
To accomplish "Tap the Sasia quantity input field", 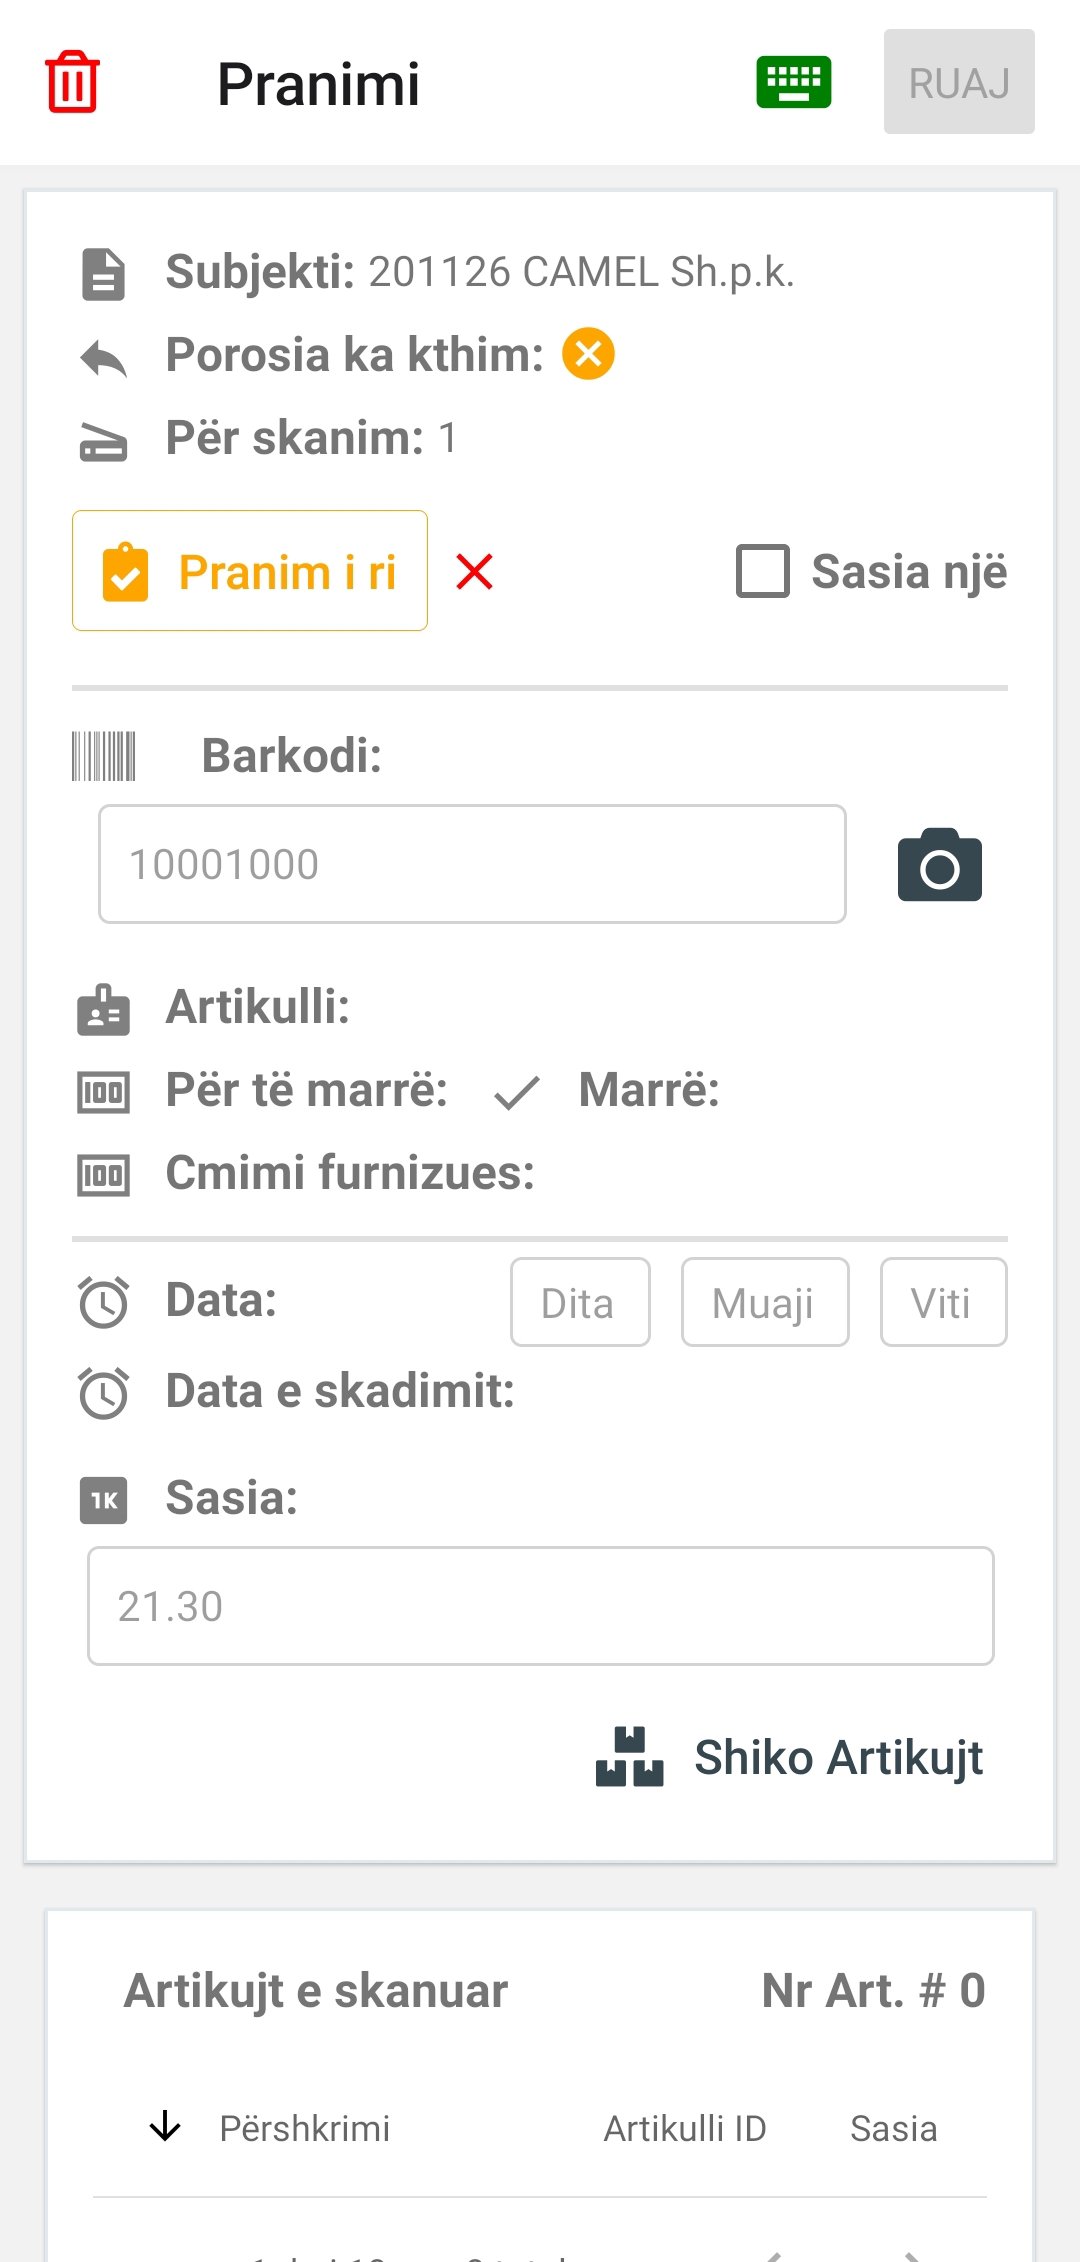I will click(540, 1606).
